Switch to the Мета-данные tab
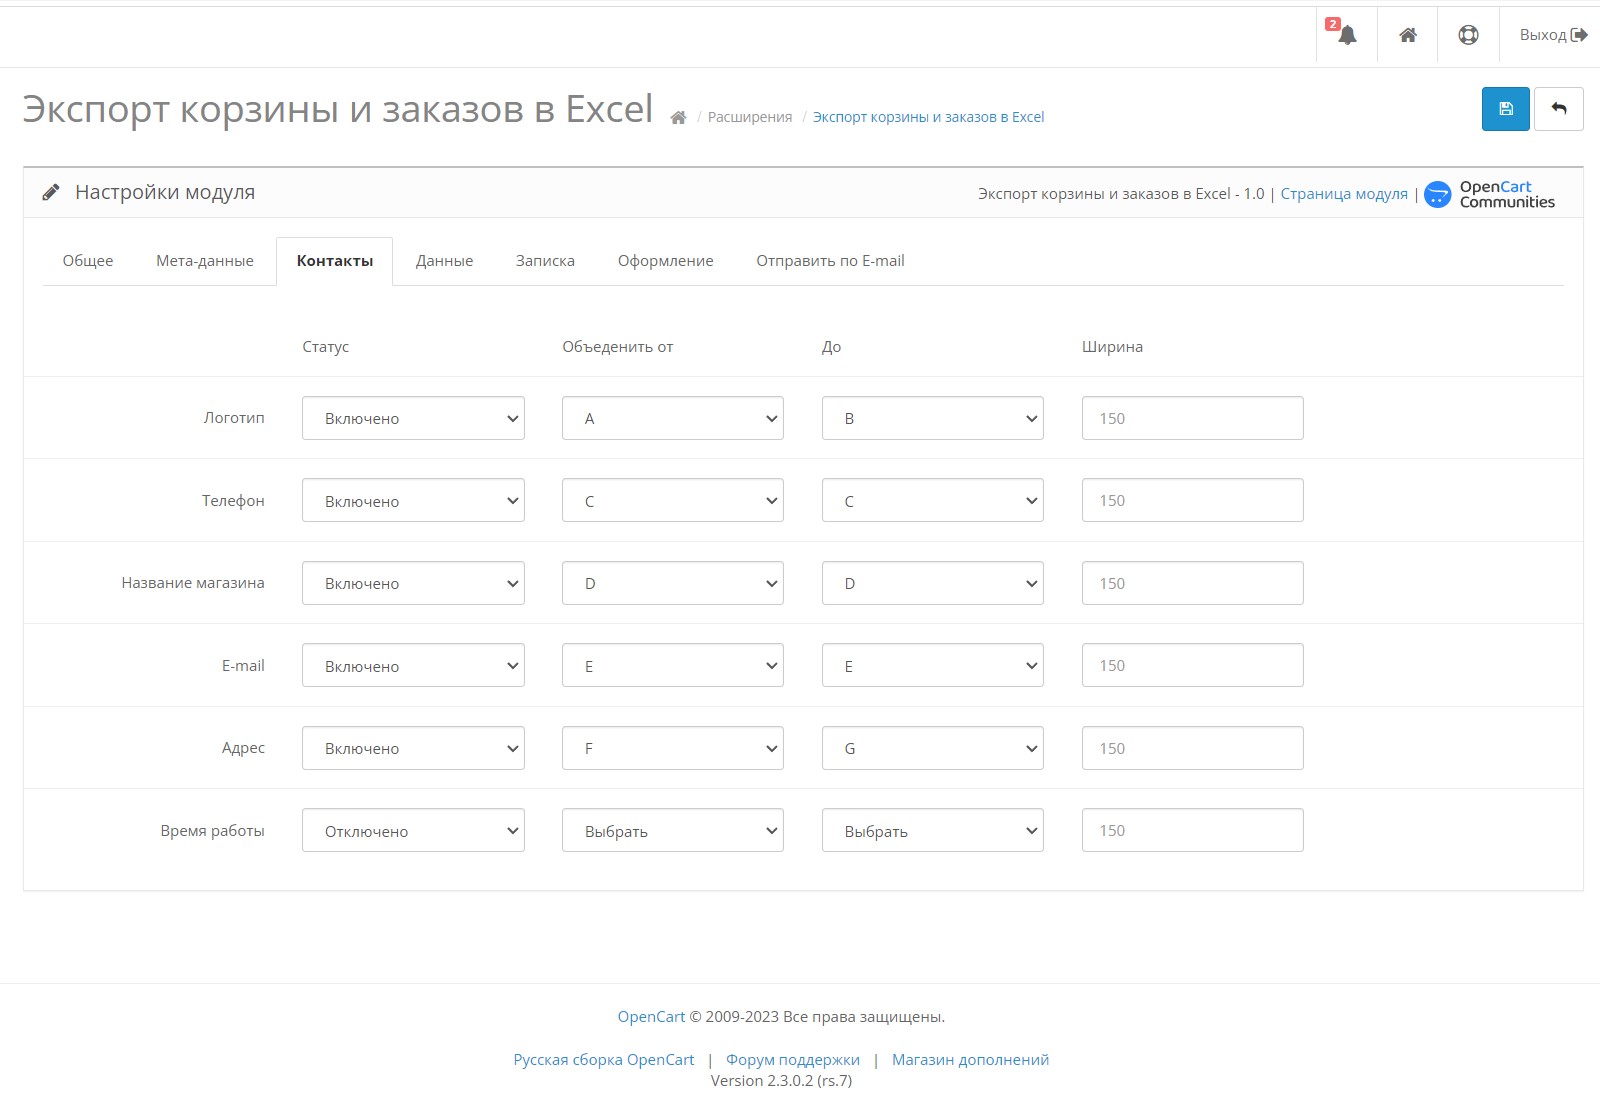Viewport: 1600px width, 1100px height. click(x=205, y=261)
